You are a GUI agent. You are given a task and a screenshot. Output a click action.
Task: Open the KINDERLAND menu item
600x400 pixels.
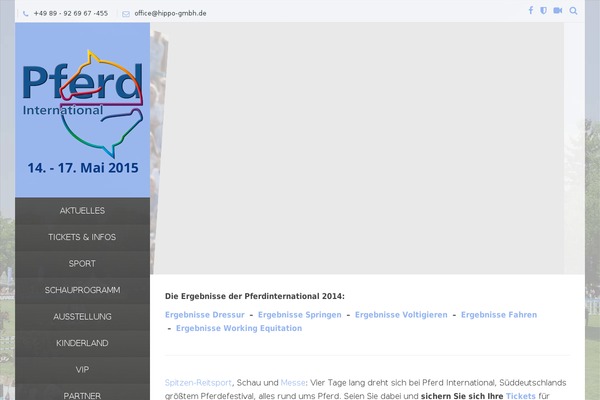pos(82,343)
